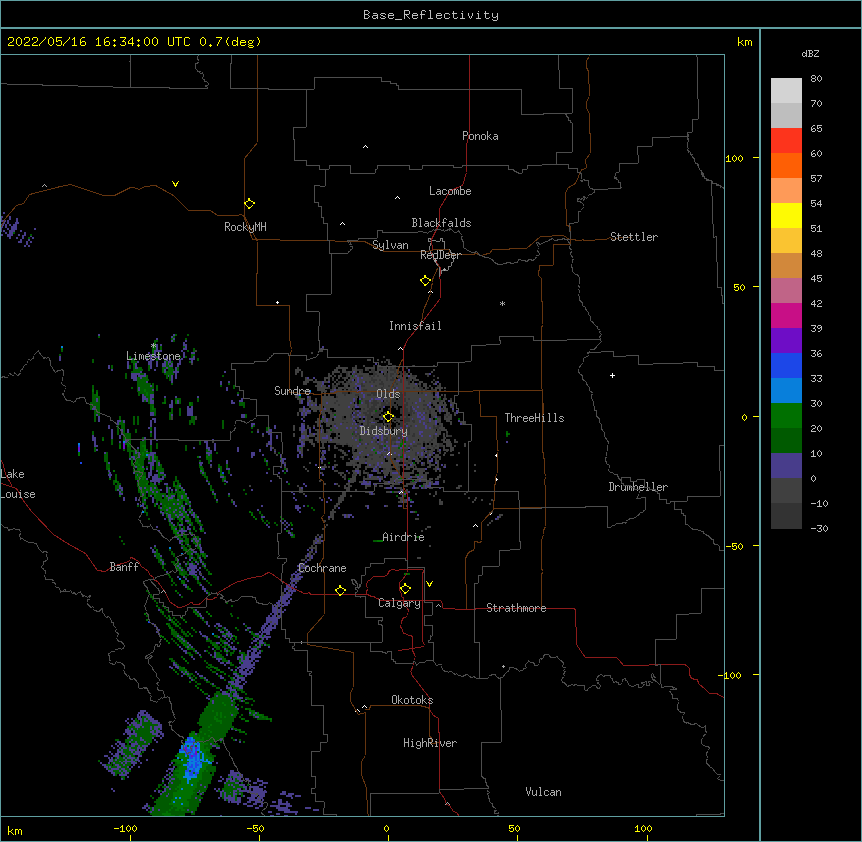Click the Sylvan label on the map
The width and height of the screenshot is (862, 842).
click(x=390, y=245)
